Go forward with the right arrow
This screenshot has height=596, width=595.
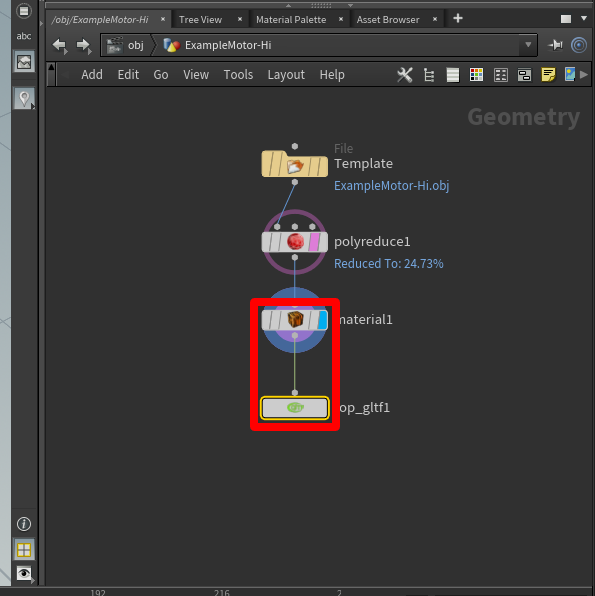pyautogui.click(x=84, y=46)
